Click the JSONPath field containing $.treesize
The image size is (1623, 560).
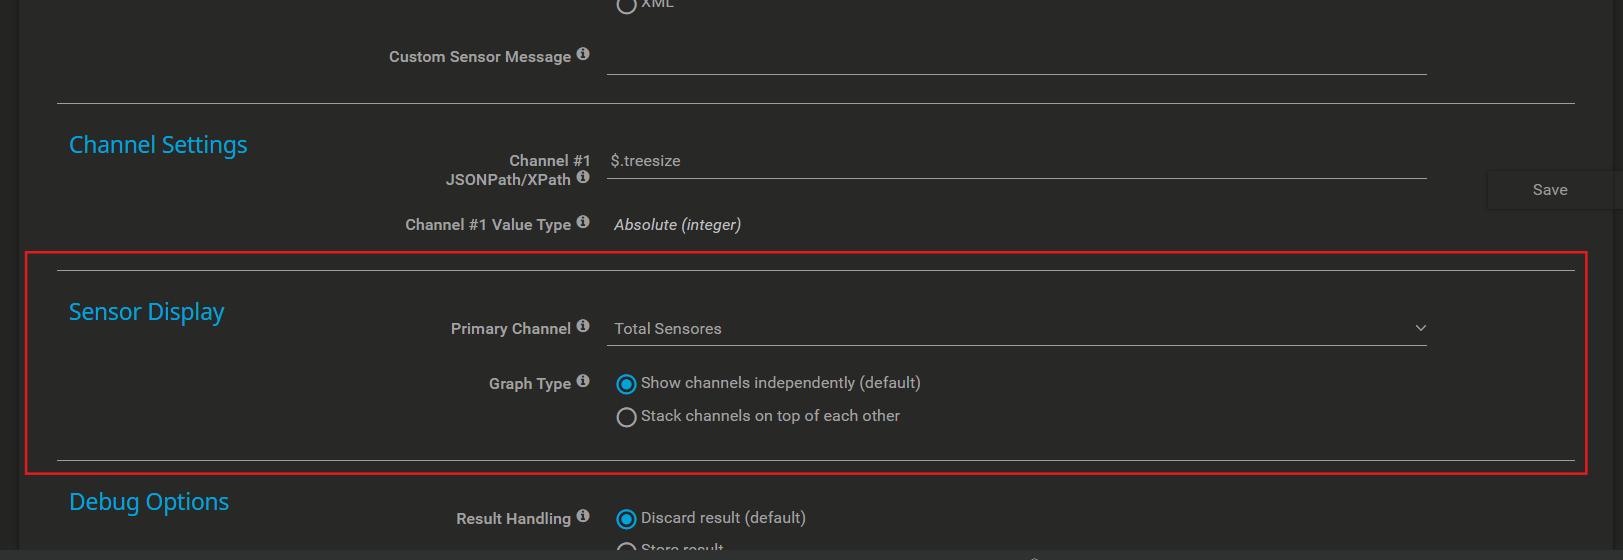[1015, 162]
